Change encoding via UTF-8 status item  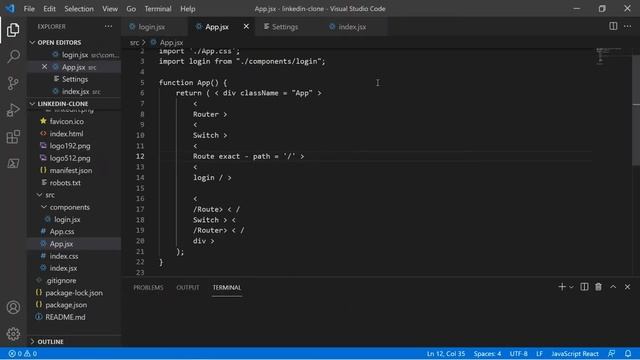(x=518, y=353)
